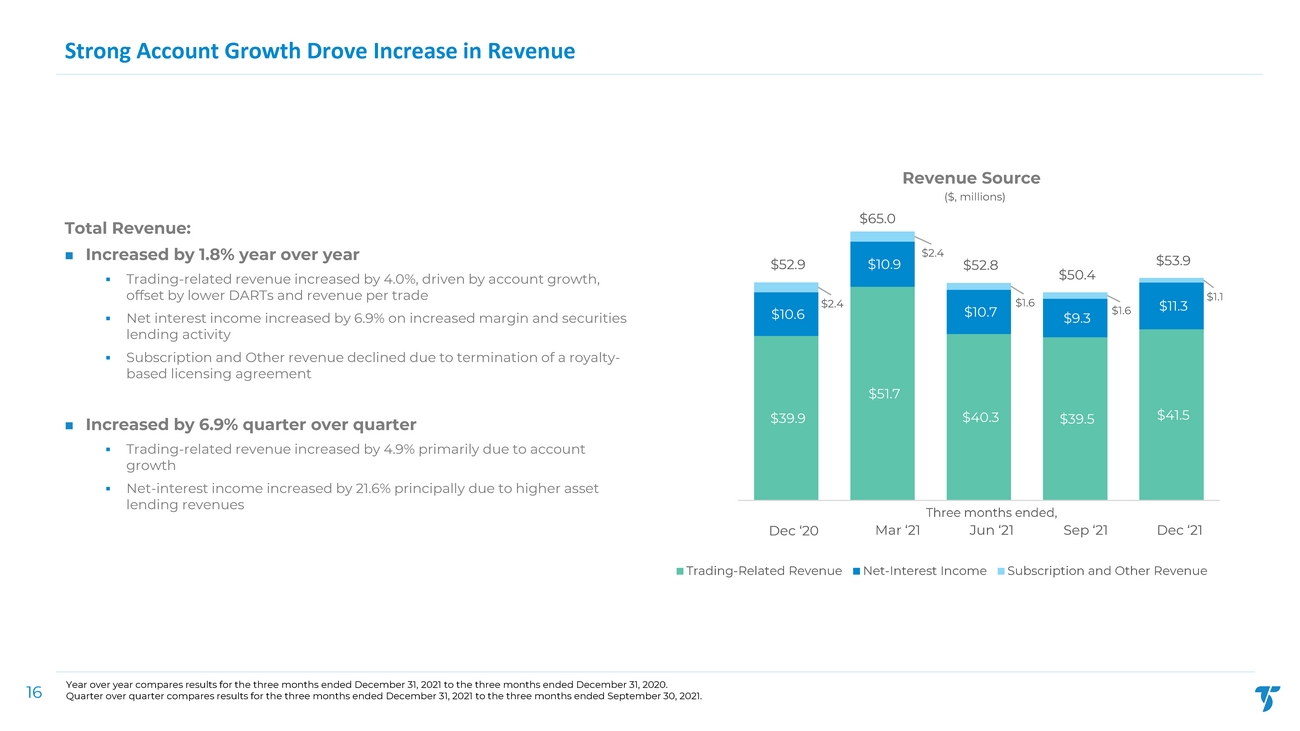This screenshot has height=731, width=1300.
Task: Click the Mar '21 axis label
Action: 897,530
